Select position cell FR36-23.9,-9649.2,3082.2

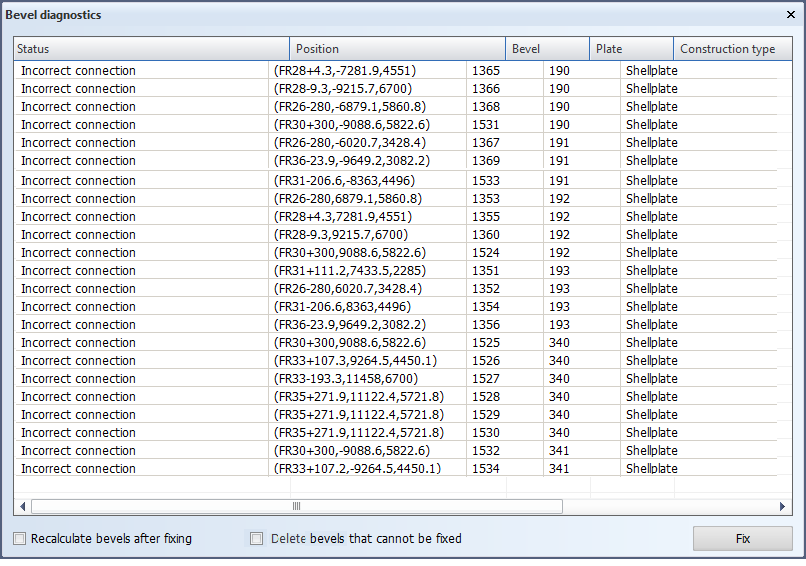(351, 161)
